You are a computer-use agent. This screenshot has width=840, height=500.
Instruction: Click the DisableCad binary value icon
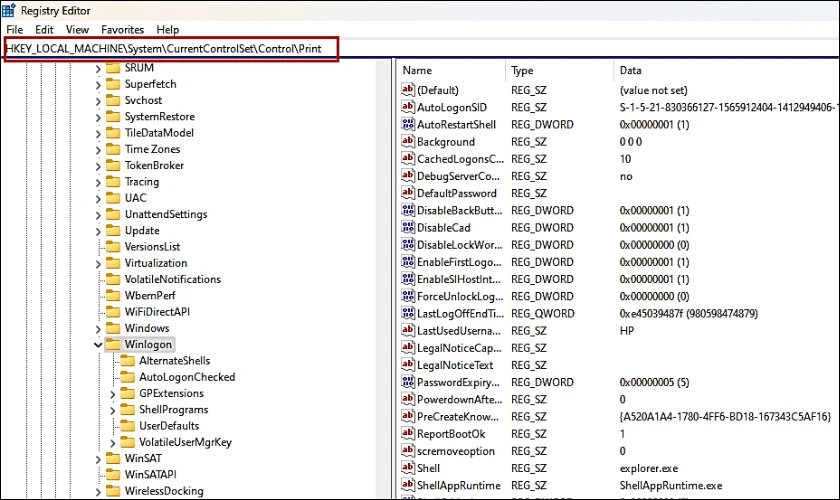408,227
